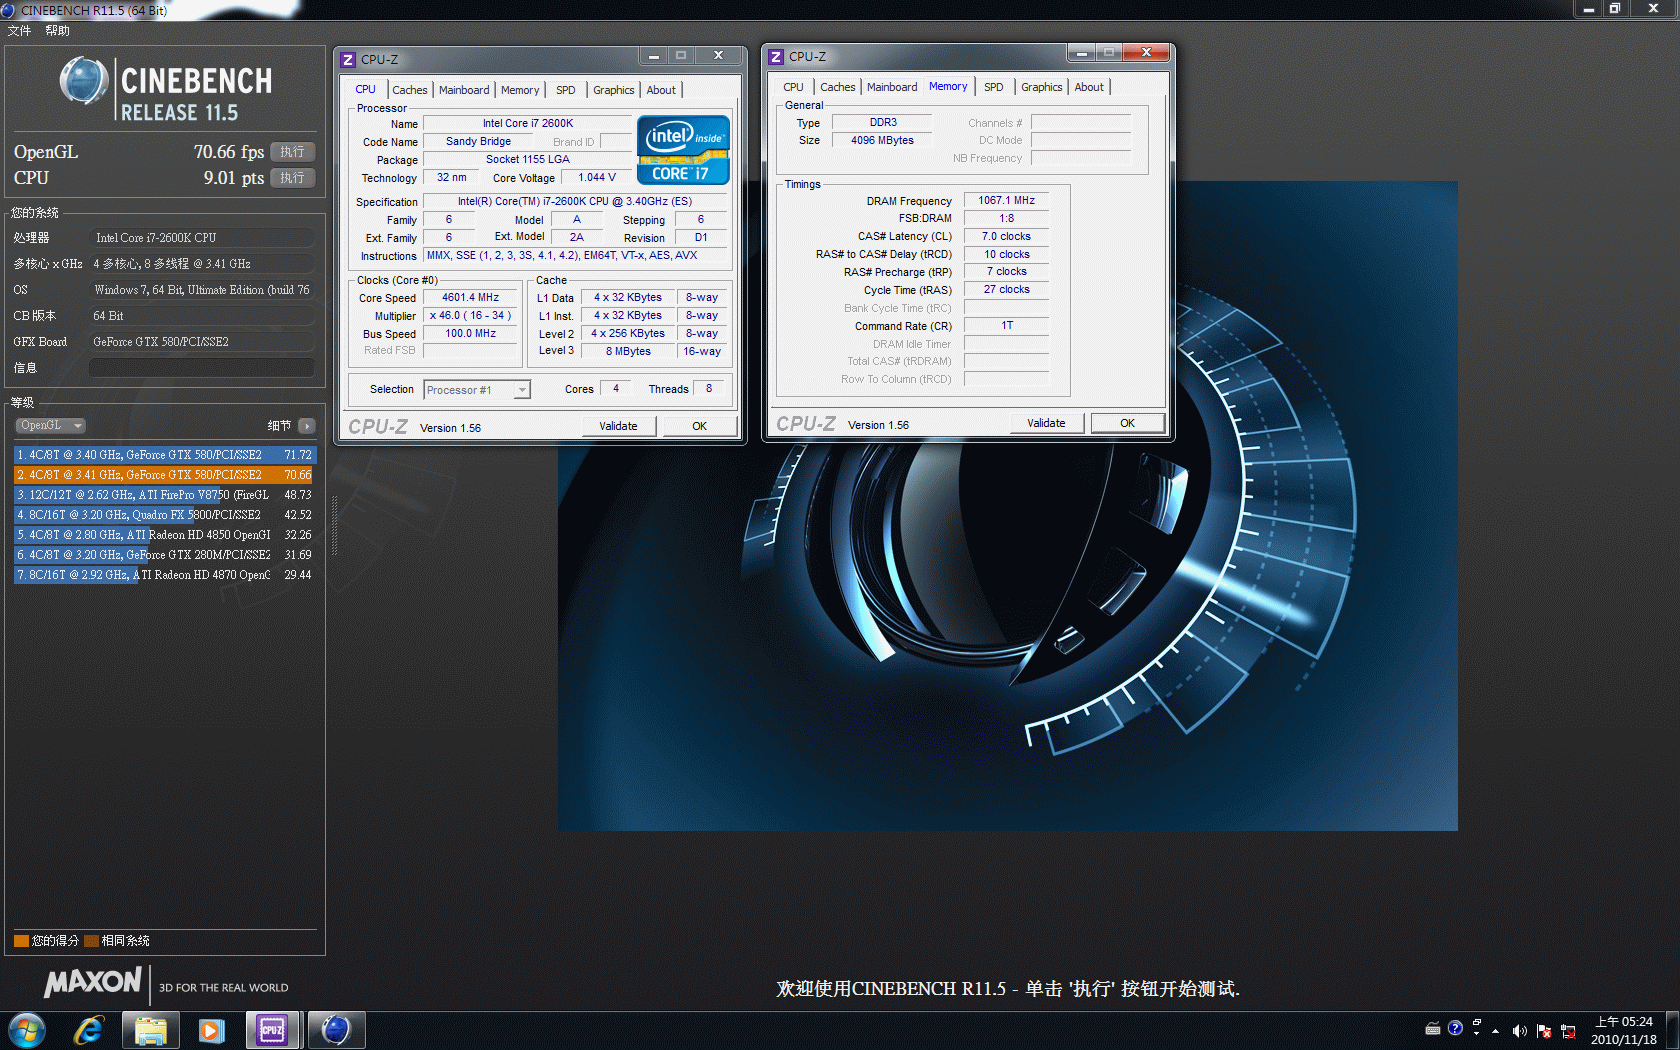
Task: Open Windows Explorer folder icon in taskbar
Action: point(151,1030)
